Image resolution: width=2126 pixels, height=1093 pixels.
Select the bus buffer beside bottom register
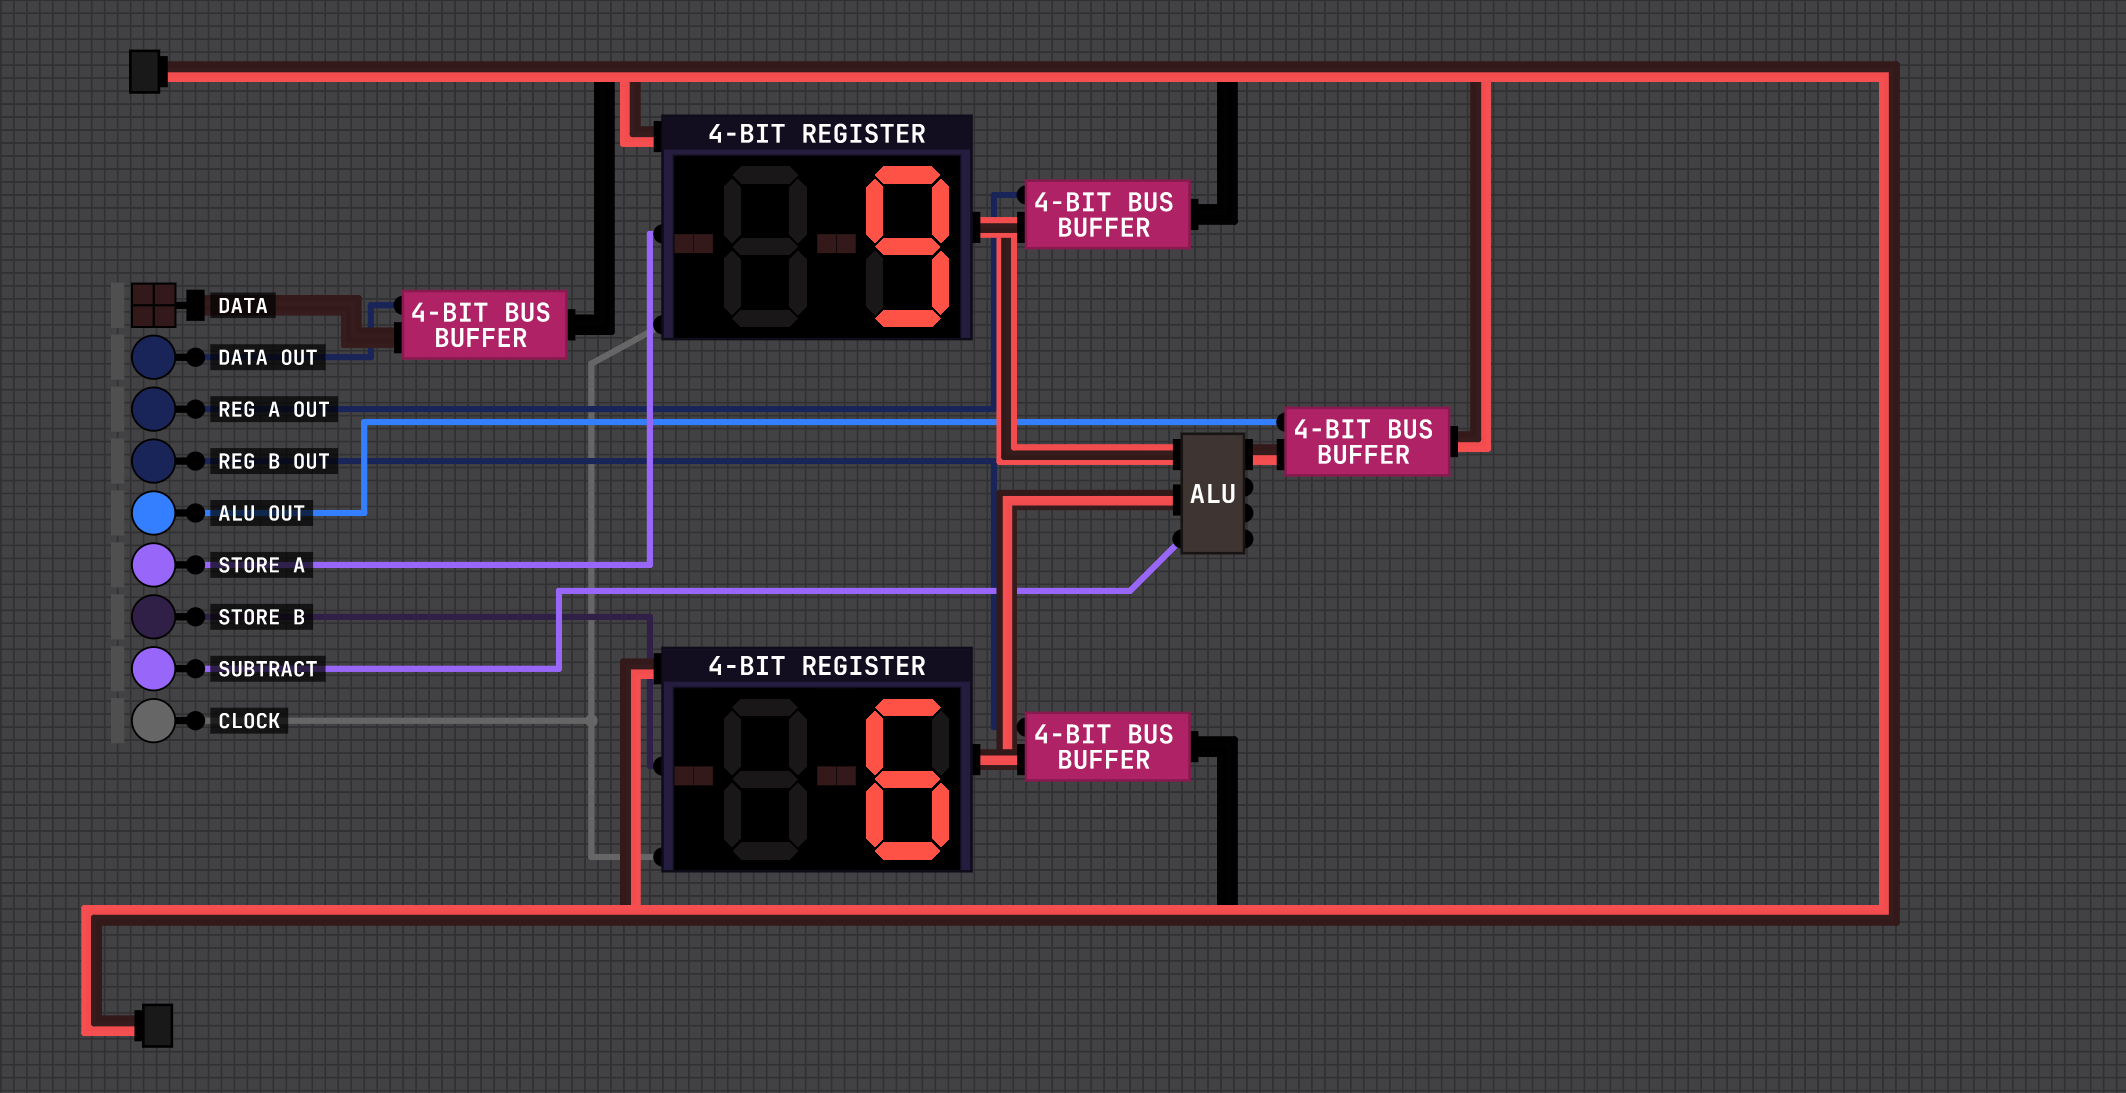tap(1105, 747)
